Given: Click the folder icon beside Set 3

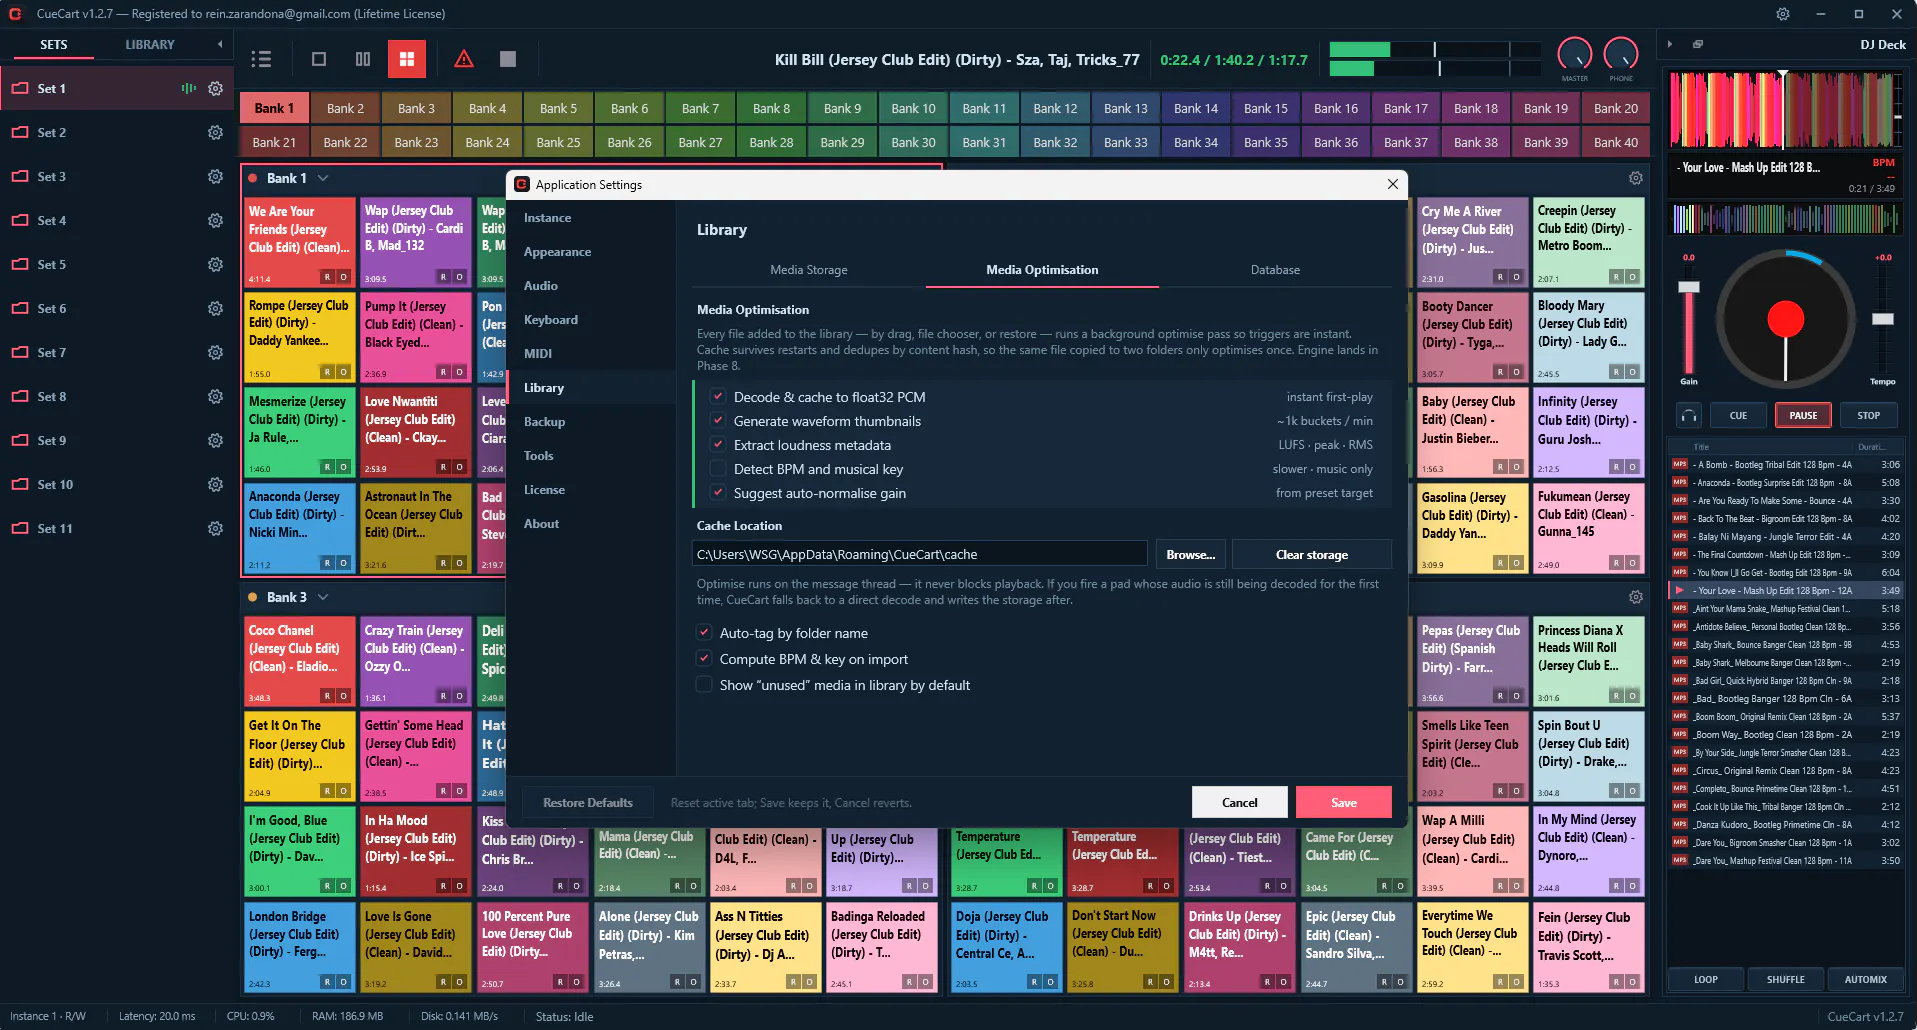Looking at the screenshot, I should click(x=20, y=177).
